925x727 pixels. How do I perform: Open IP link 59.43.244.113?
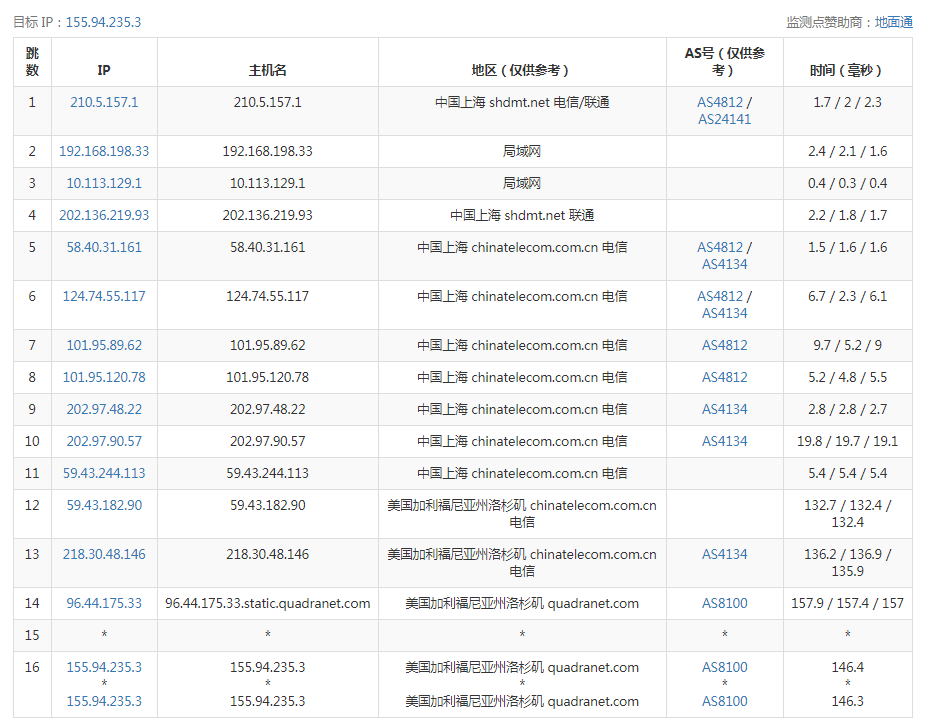pos(104,472)
